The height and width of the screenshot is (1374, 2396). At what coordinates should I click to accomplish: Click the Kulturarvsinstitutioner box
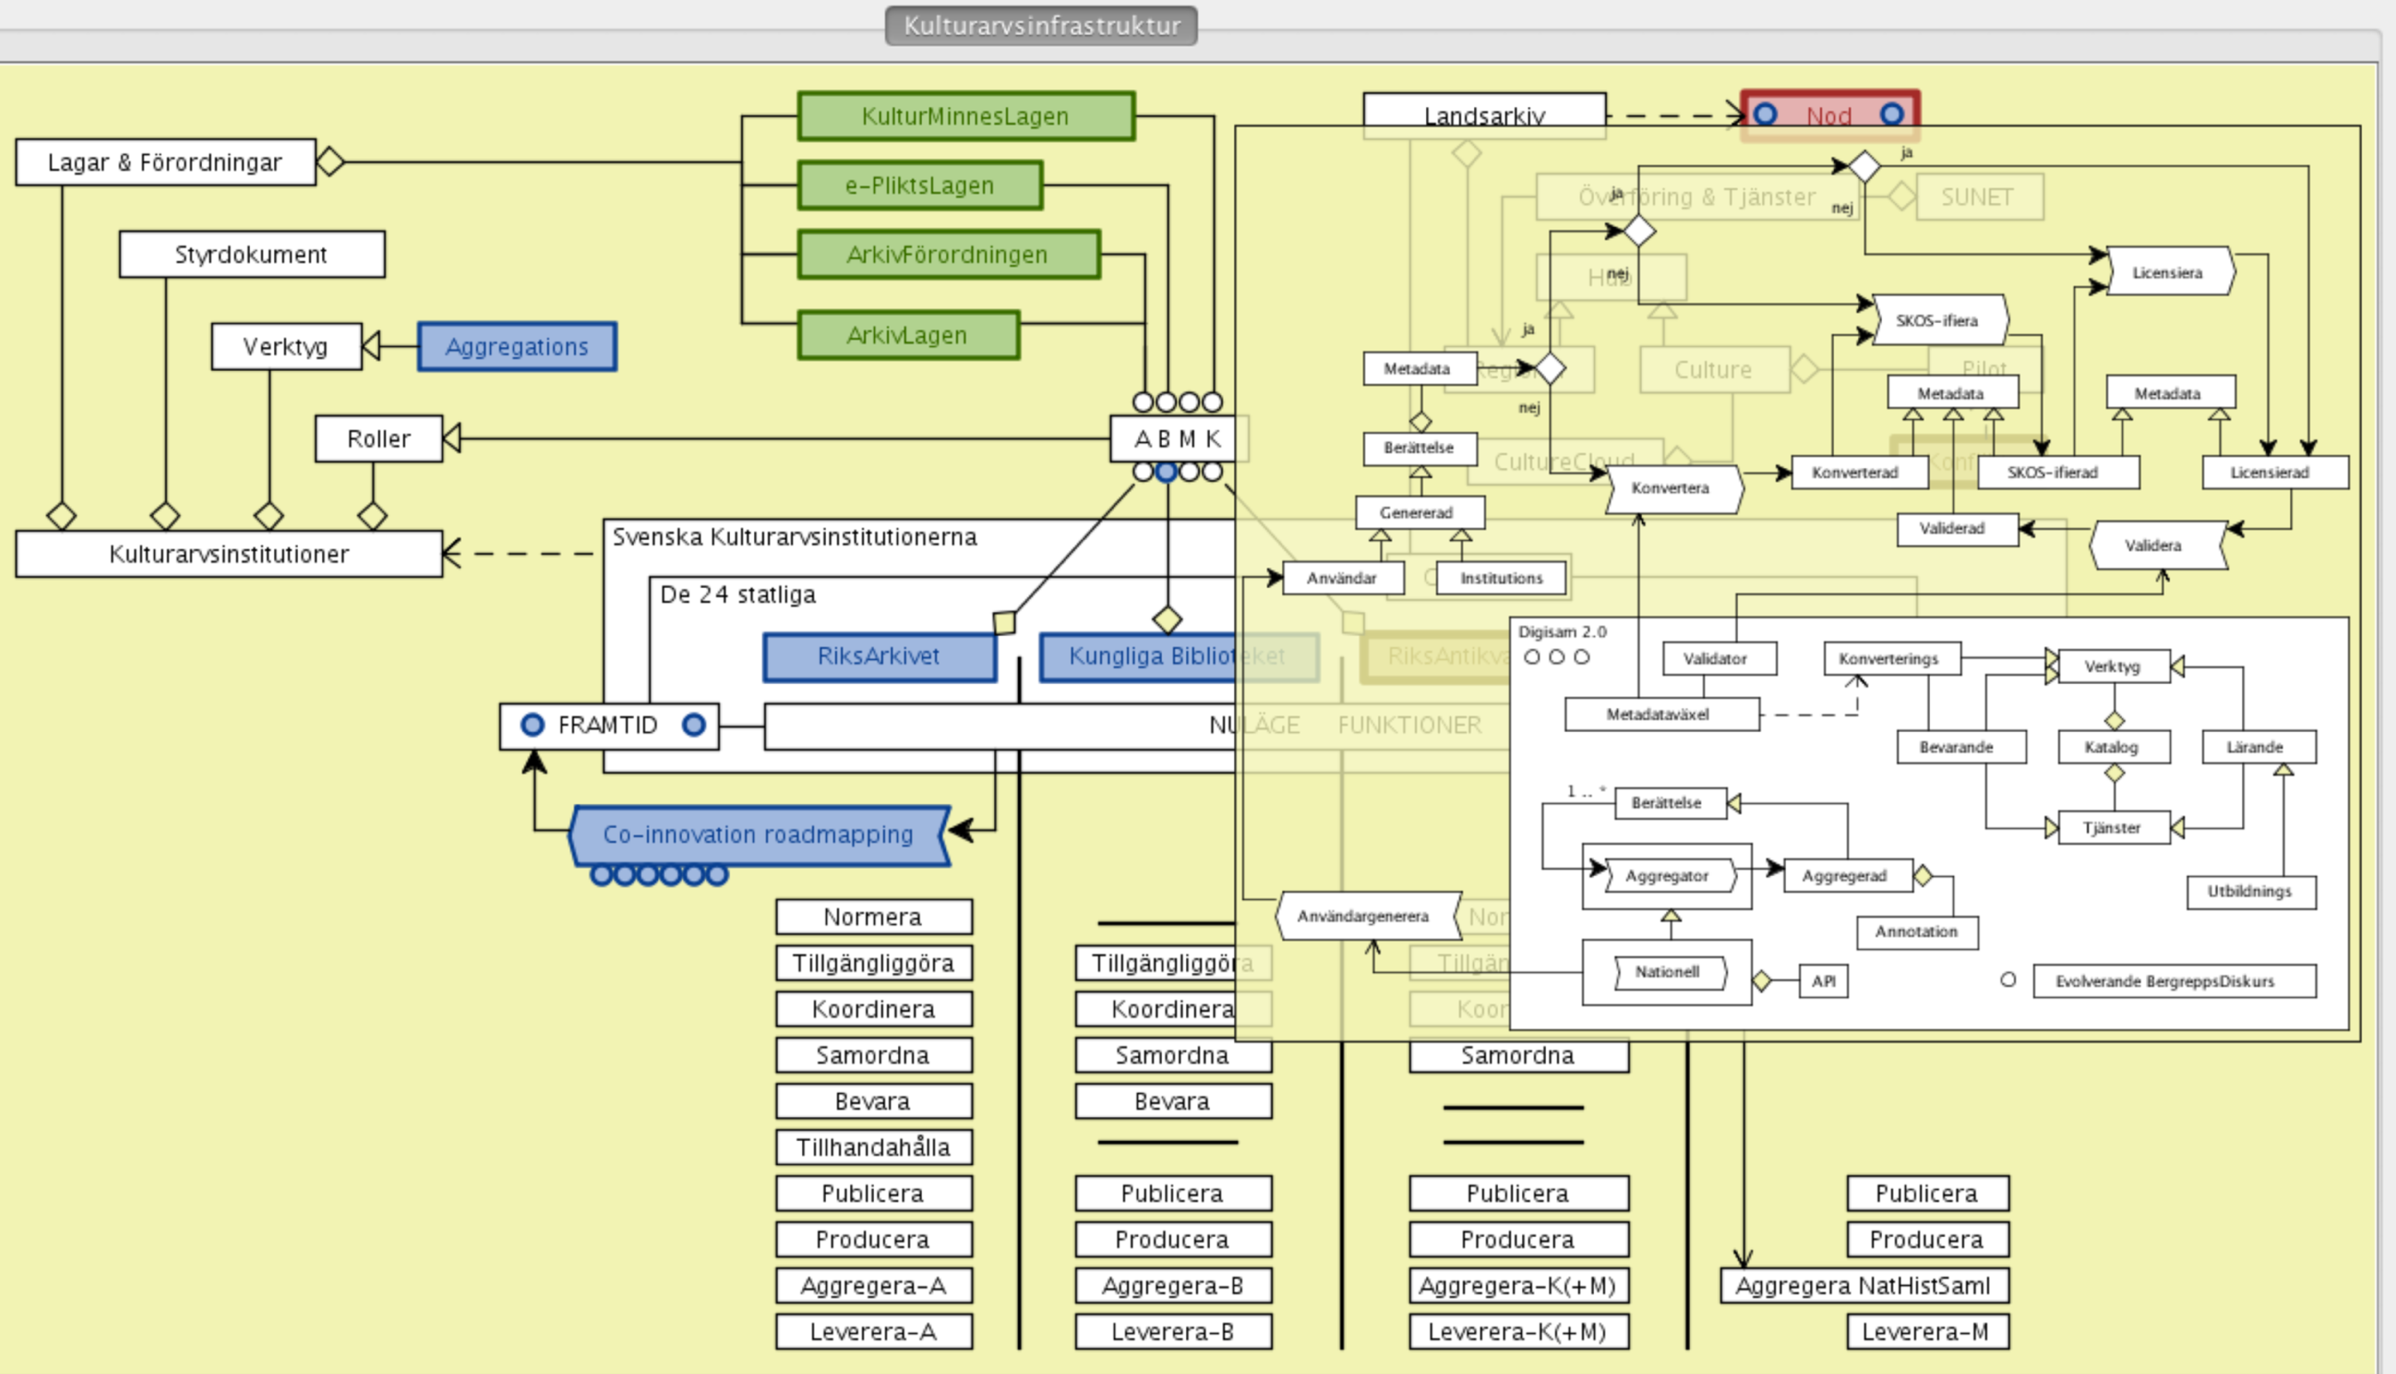coord(229,554)
